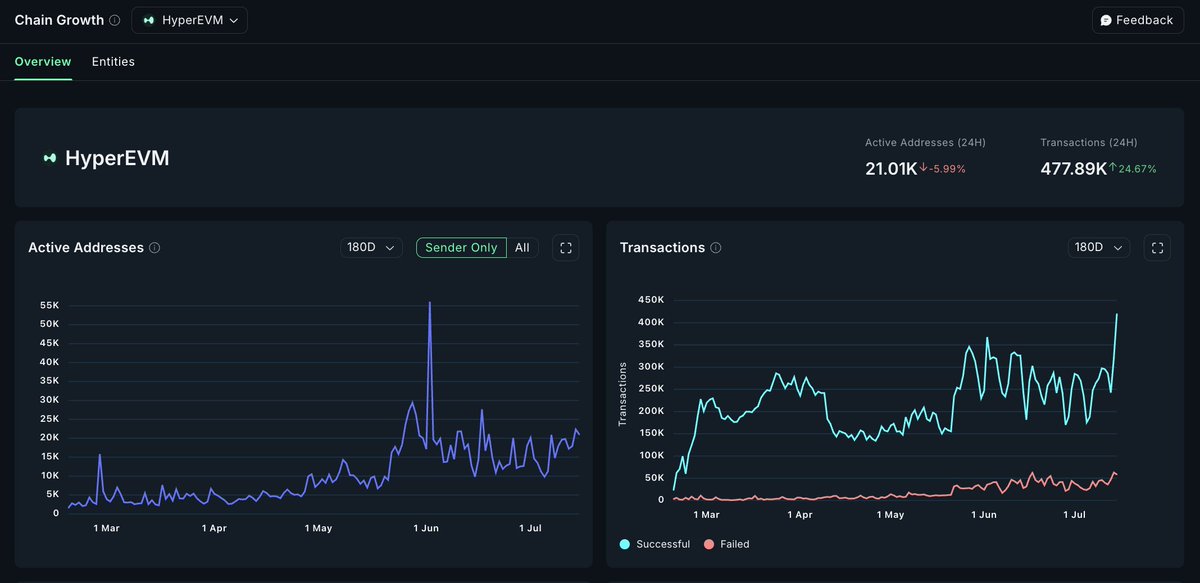This screenshot has height=583, width=1200.
Task: Click the Successful legend color dot
Action: [x=625, y=544]
